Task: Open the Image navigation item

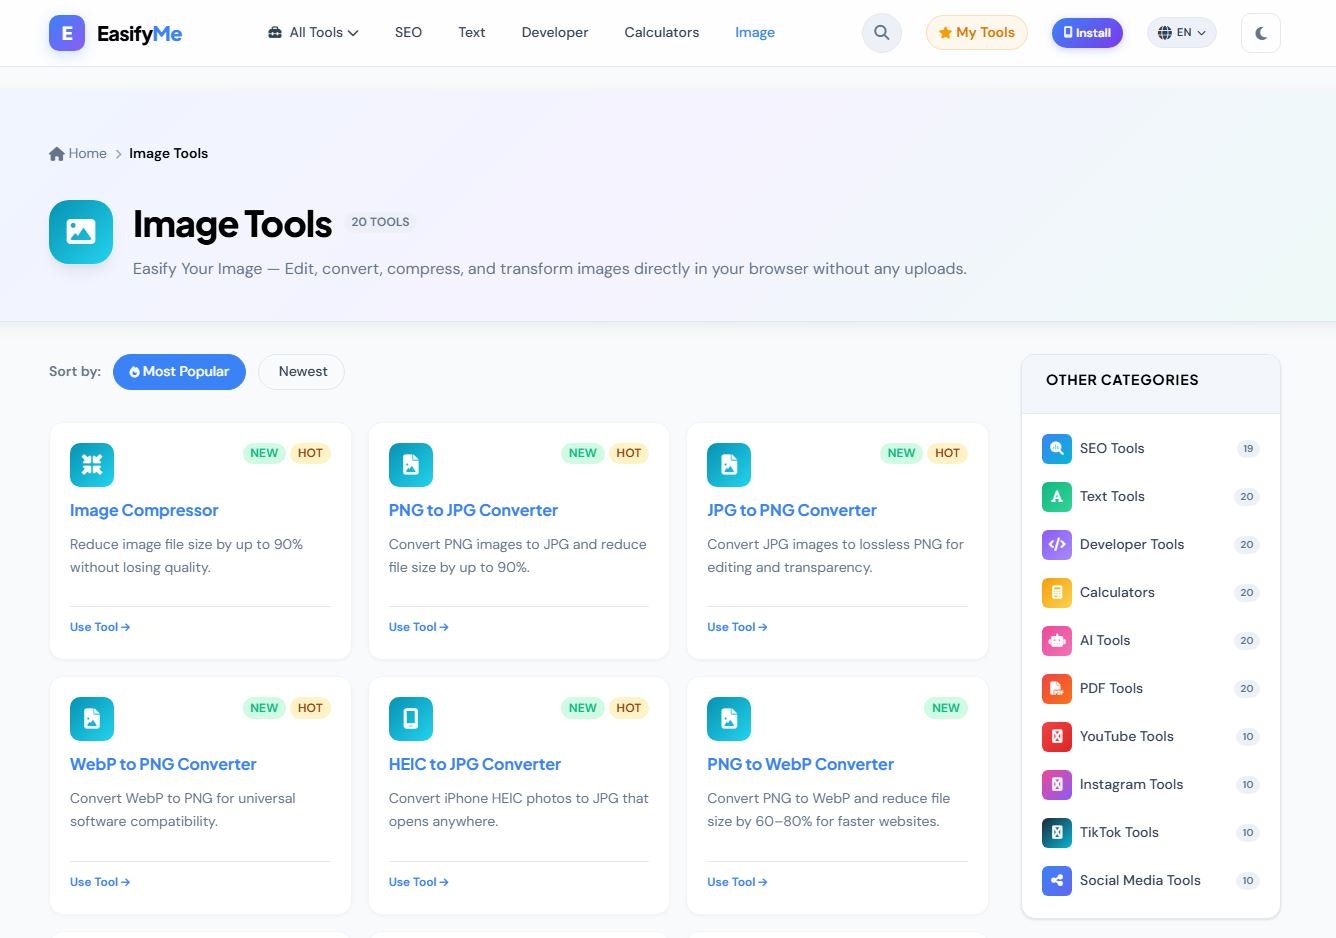Action: pos(755,33)
